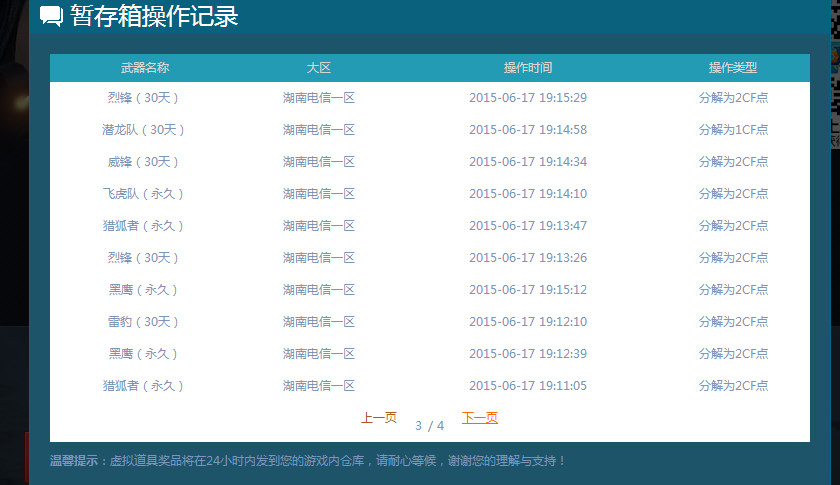Click the 武器名称 column header
Viewport: 840px width, 485px height.
(x=145, y=68)
